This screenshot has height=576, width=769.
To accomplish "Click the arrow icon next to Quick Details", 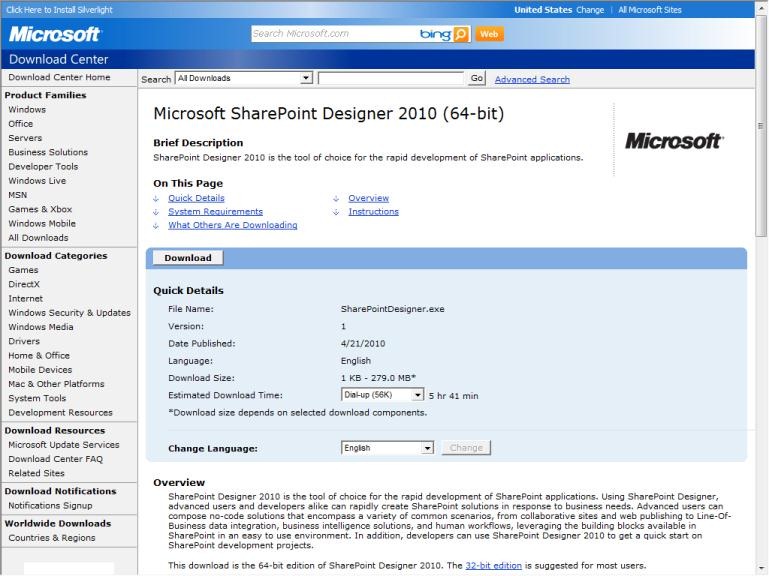I will (x=156, y=199).
